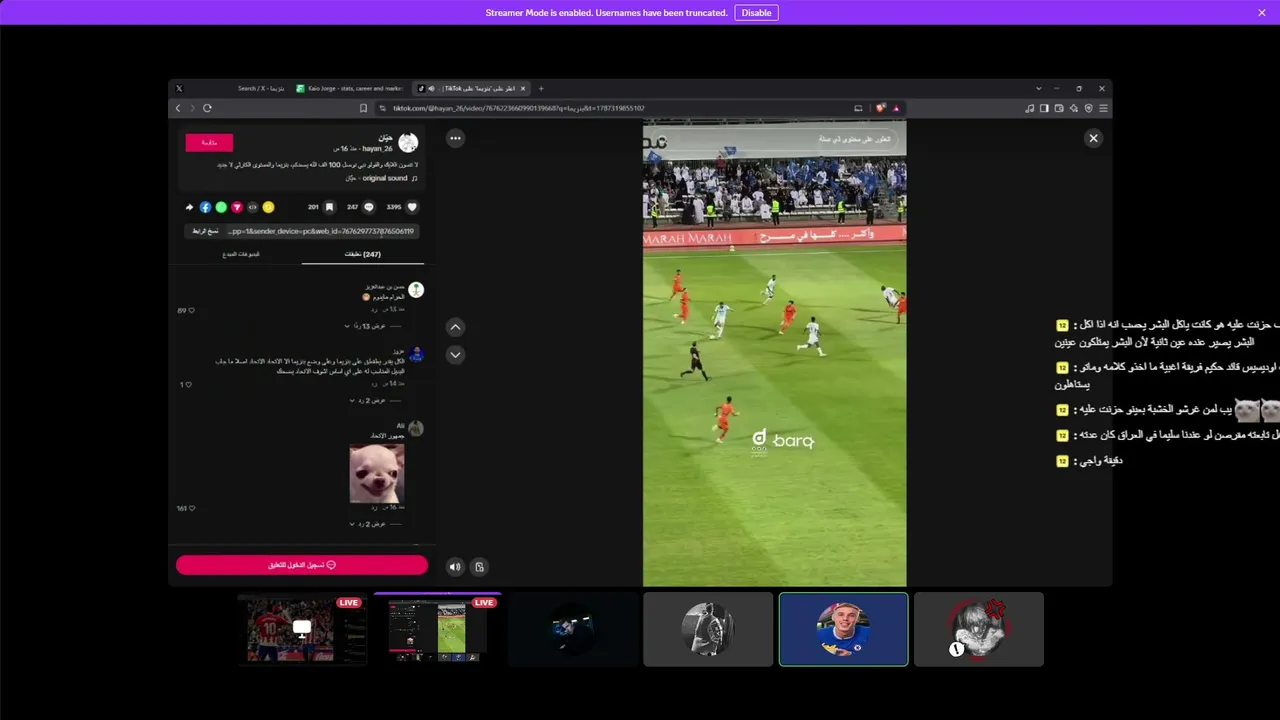This screenshot has width=1280, height=720.
Task: Bookmark this page in the address bar
Action: click(x=363, y=108)
